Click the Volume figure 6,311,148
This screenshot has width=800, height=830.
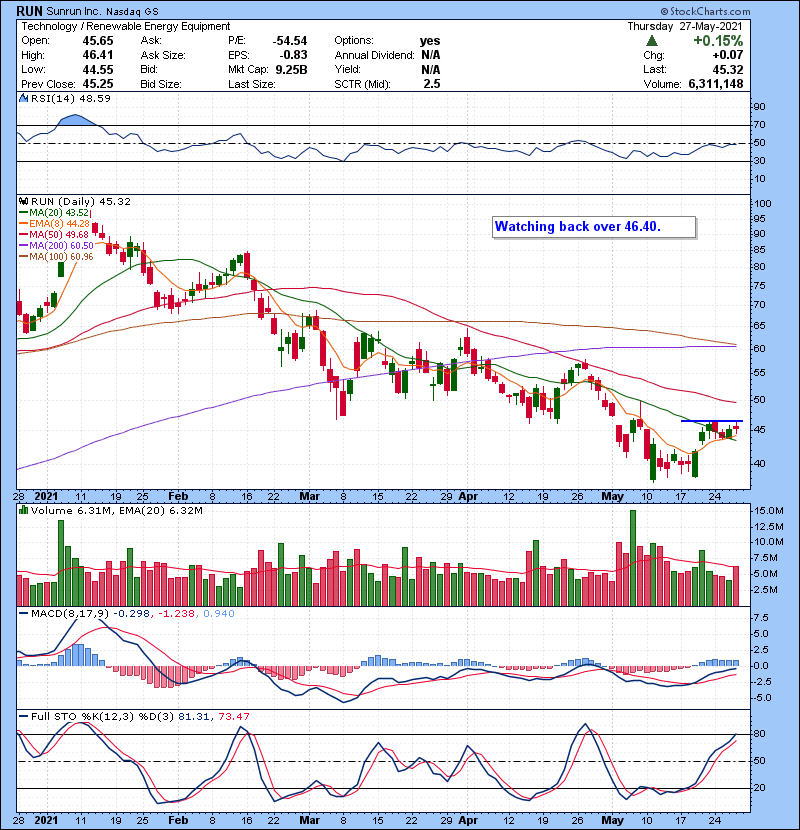pyautogui.click(x=716, y=84)
